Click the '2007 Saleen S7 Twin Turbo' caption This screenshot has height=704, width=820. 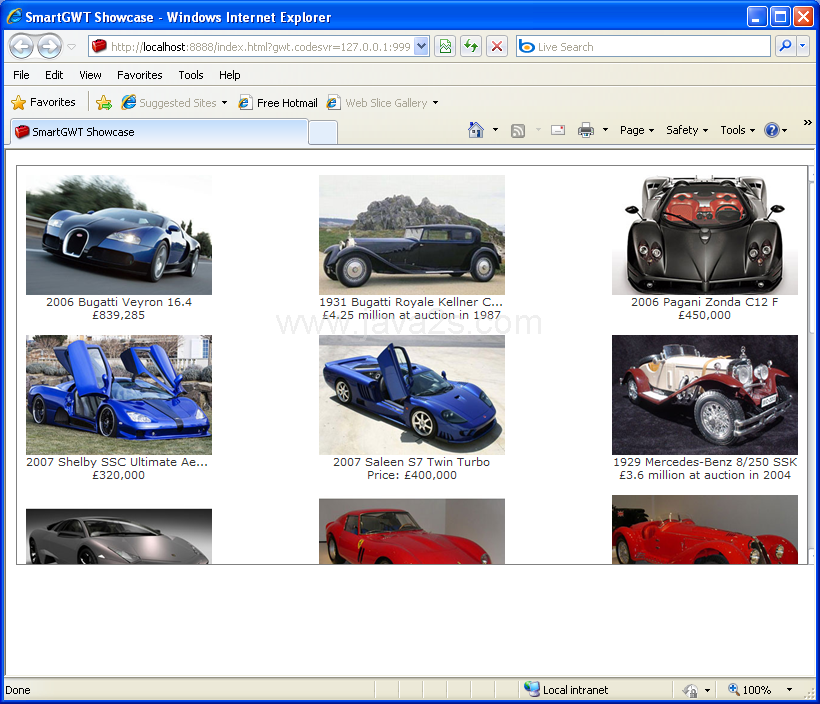click(x=412, y=462)
